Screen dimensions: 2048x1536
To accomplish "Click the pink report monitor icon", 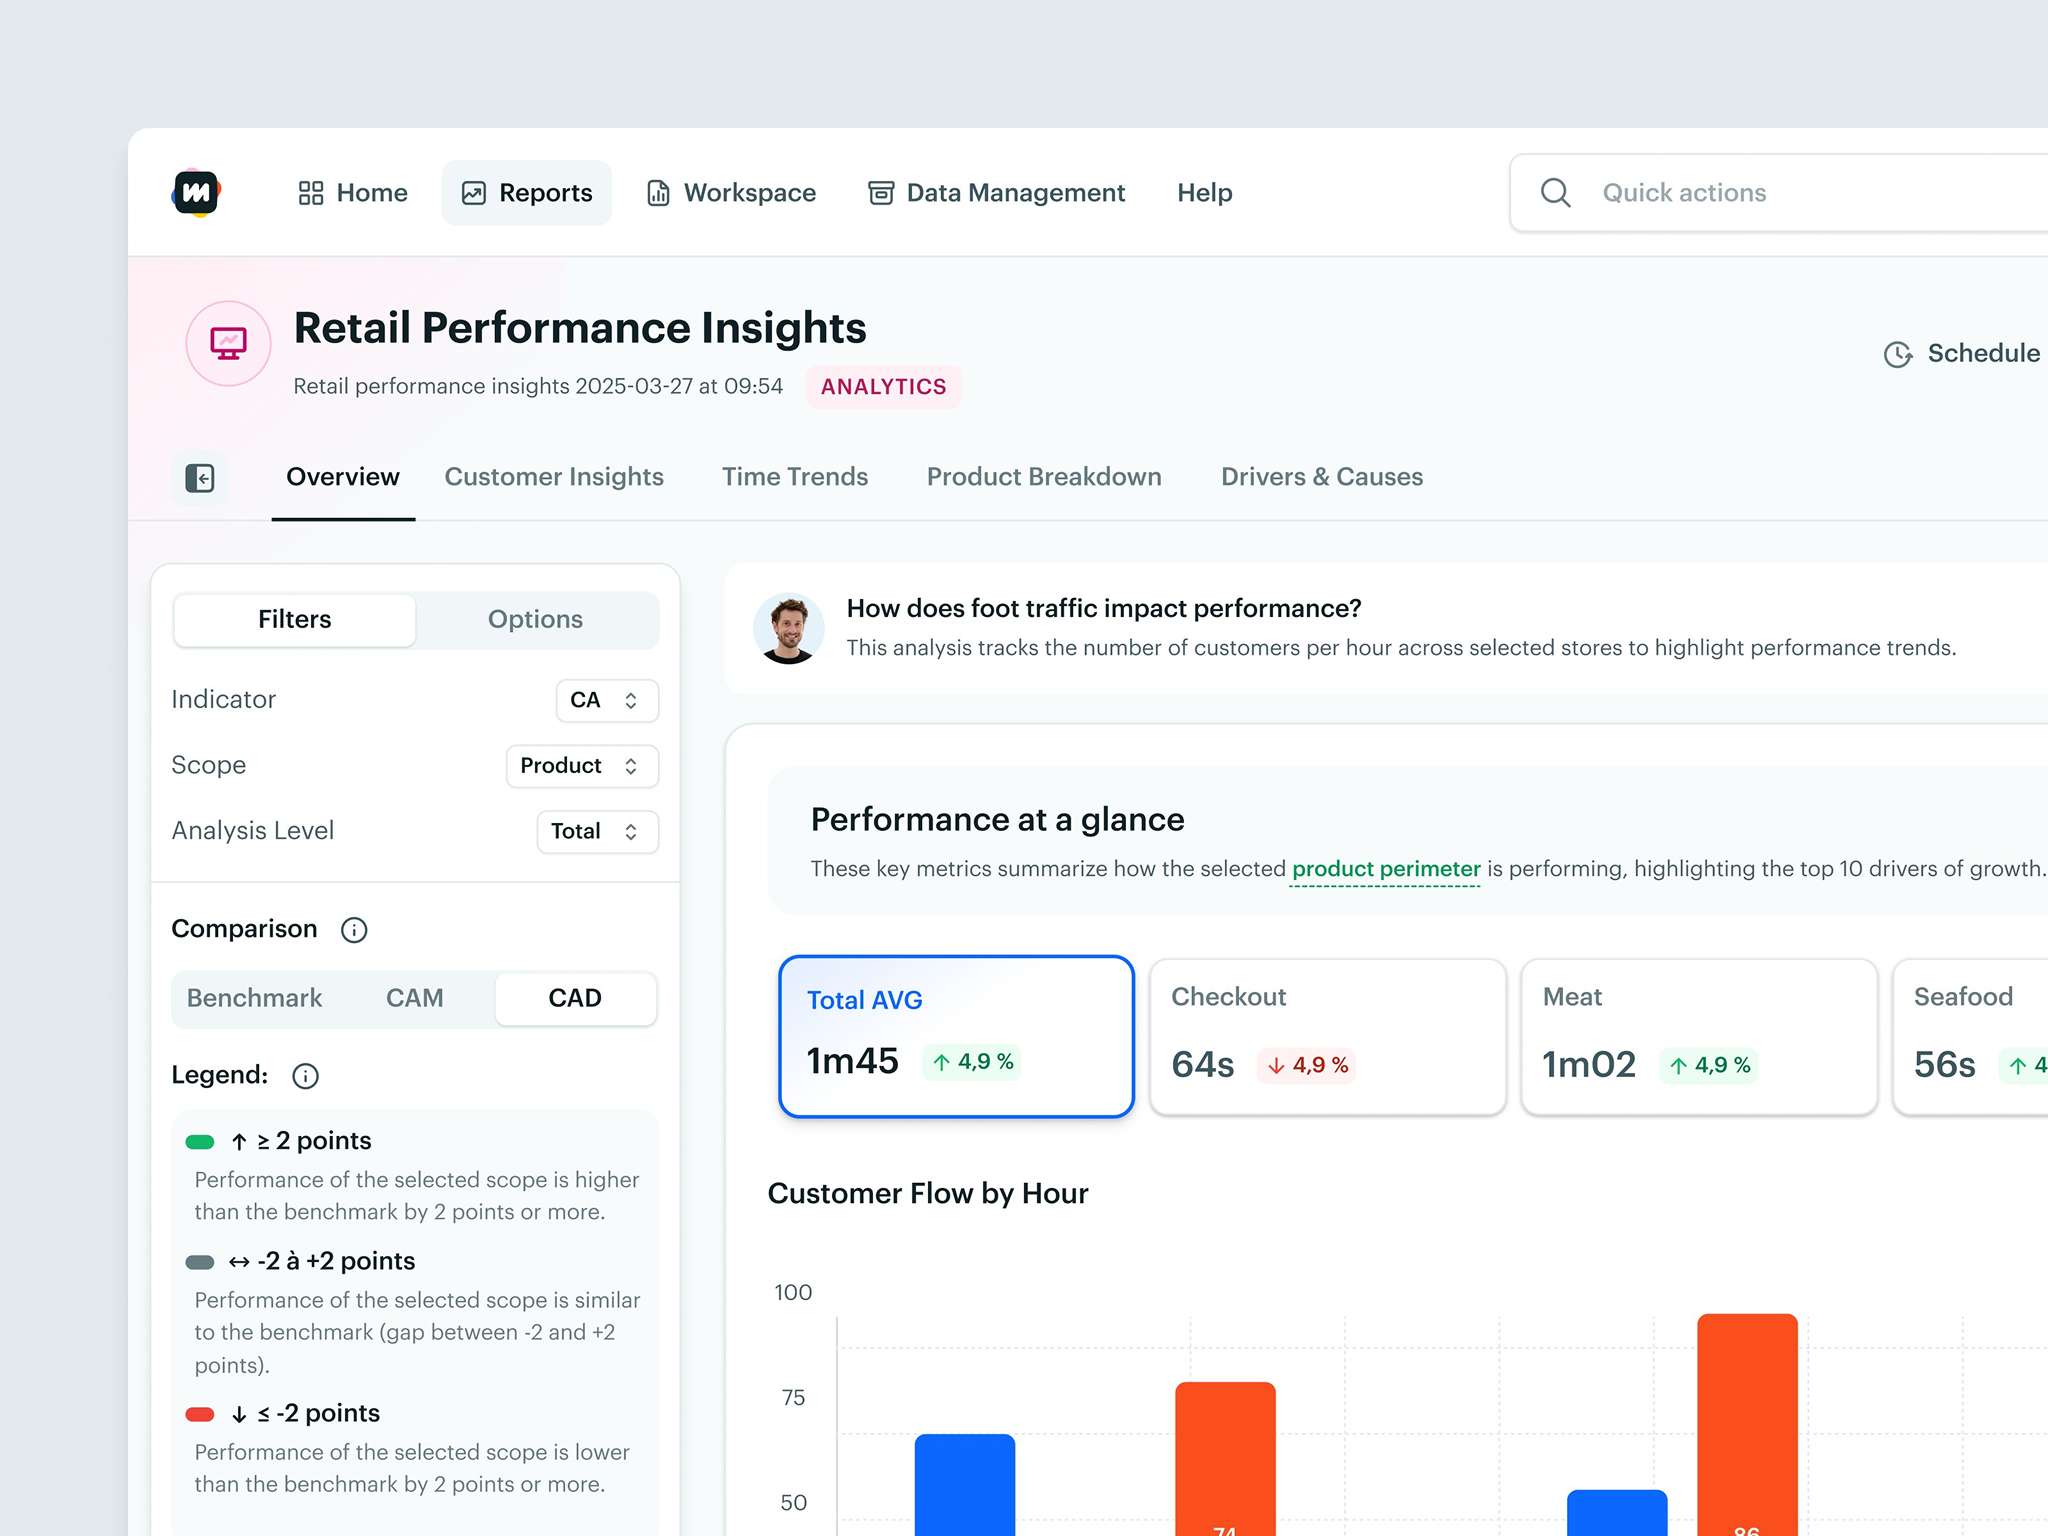I will coord(229,344).
